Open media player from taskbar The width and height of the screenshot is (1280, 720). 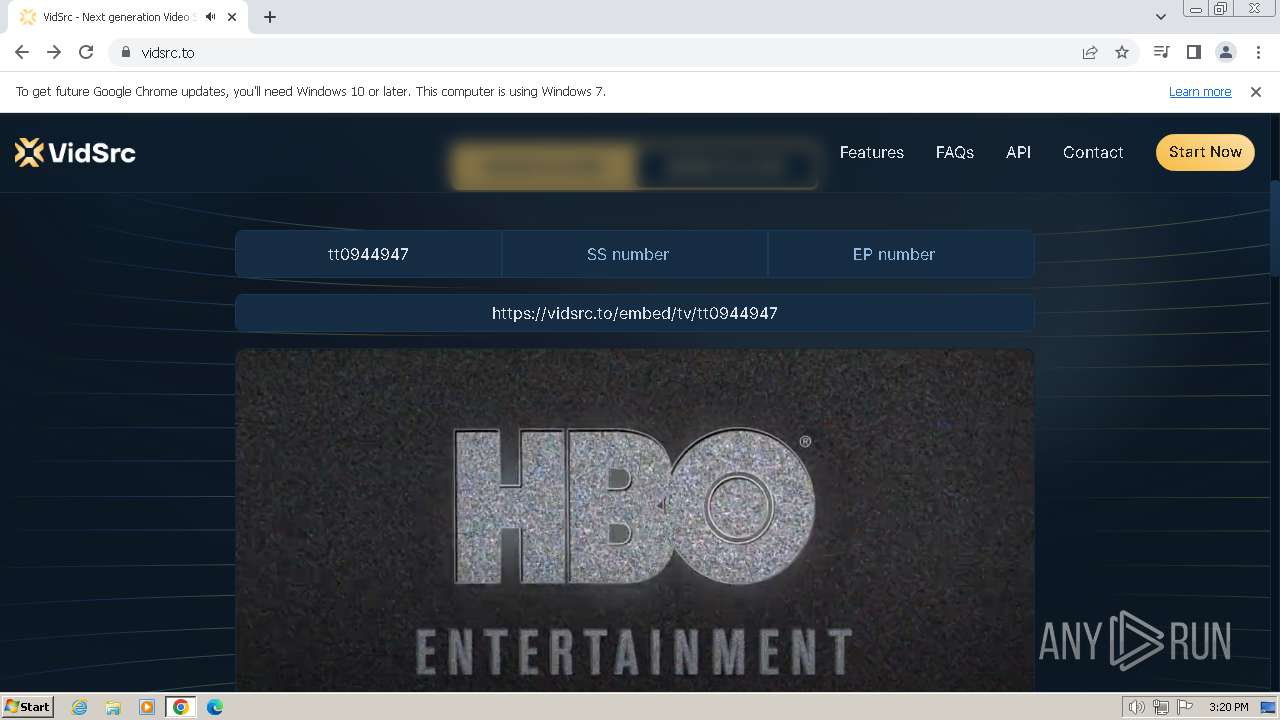(x=147, y=707)
